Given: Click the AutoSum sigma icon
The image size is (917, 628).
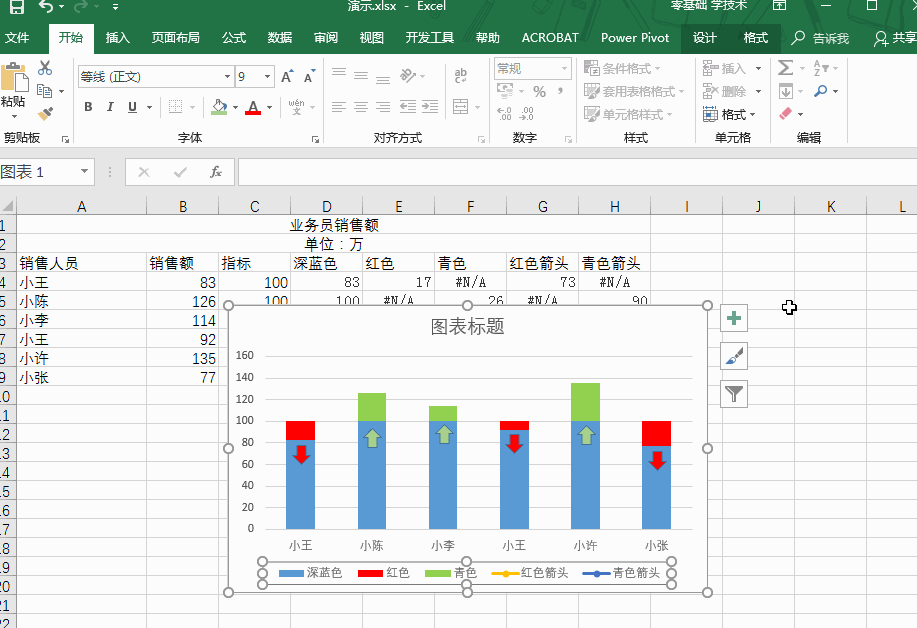Looking at the screenshot, I should pos(785,68).
